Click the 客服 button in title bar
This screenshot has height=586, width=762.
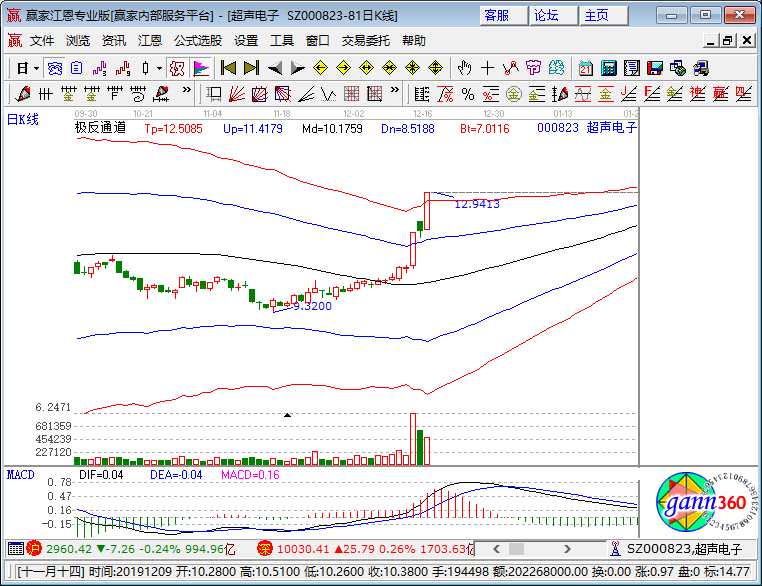[503, 16]
